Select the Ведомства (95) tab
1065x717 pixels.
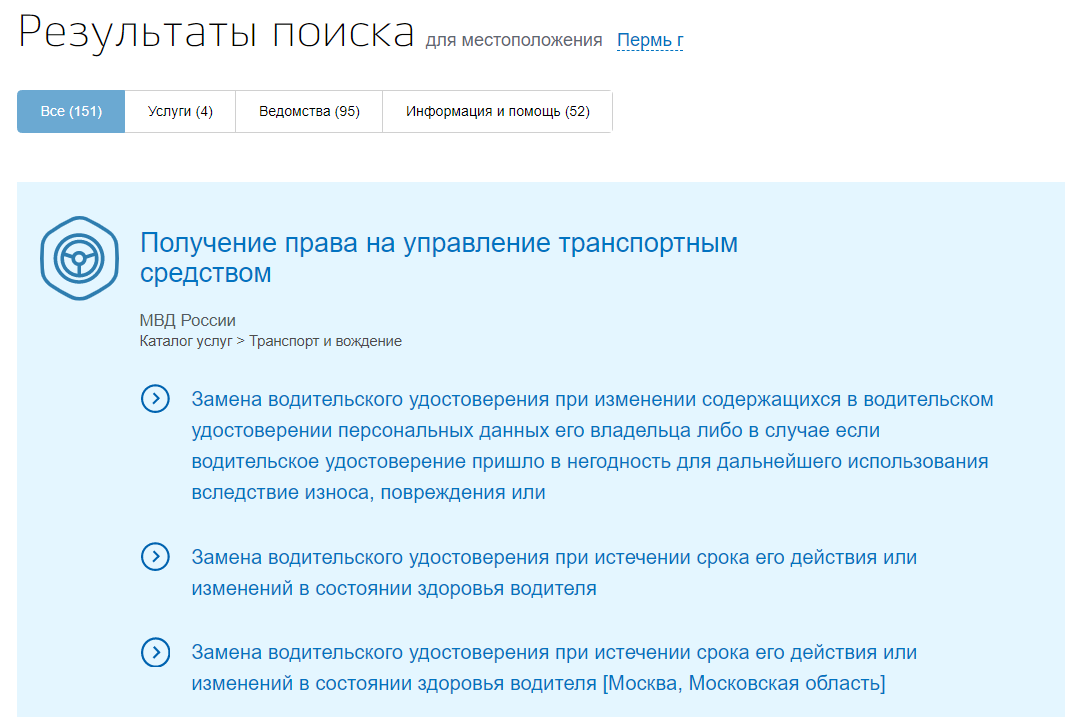pos(309,111)
